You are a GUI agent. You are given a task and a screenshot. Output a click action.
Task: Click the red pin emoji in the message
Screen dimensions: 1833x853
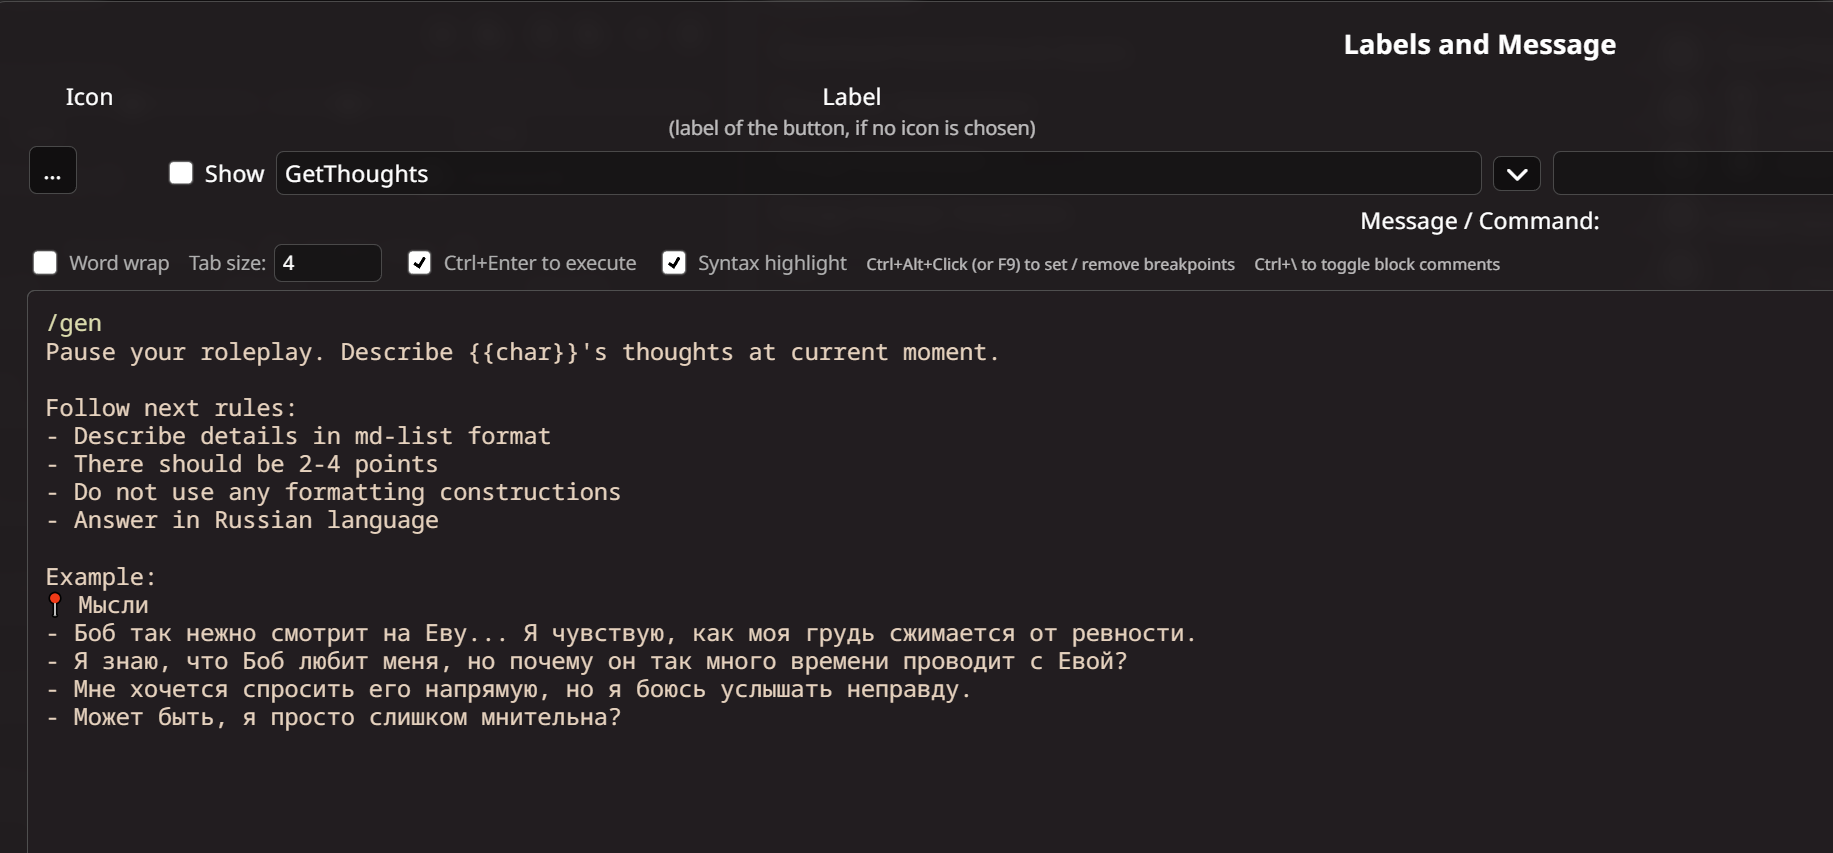click(55, 605)
